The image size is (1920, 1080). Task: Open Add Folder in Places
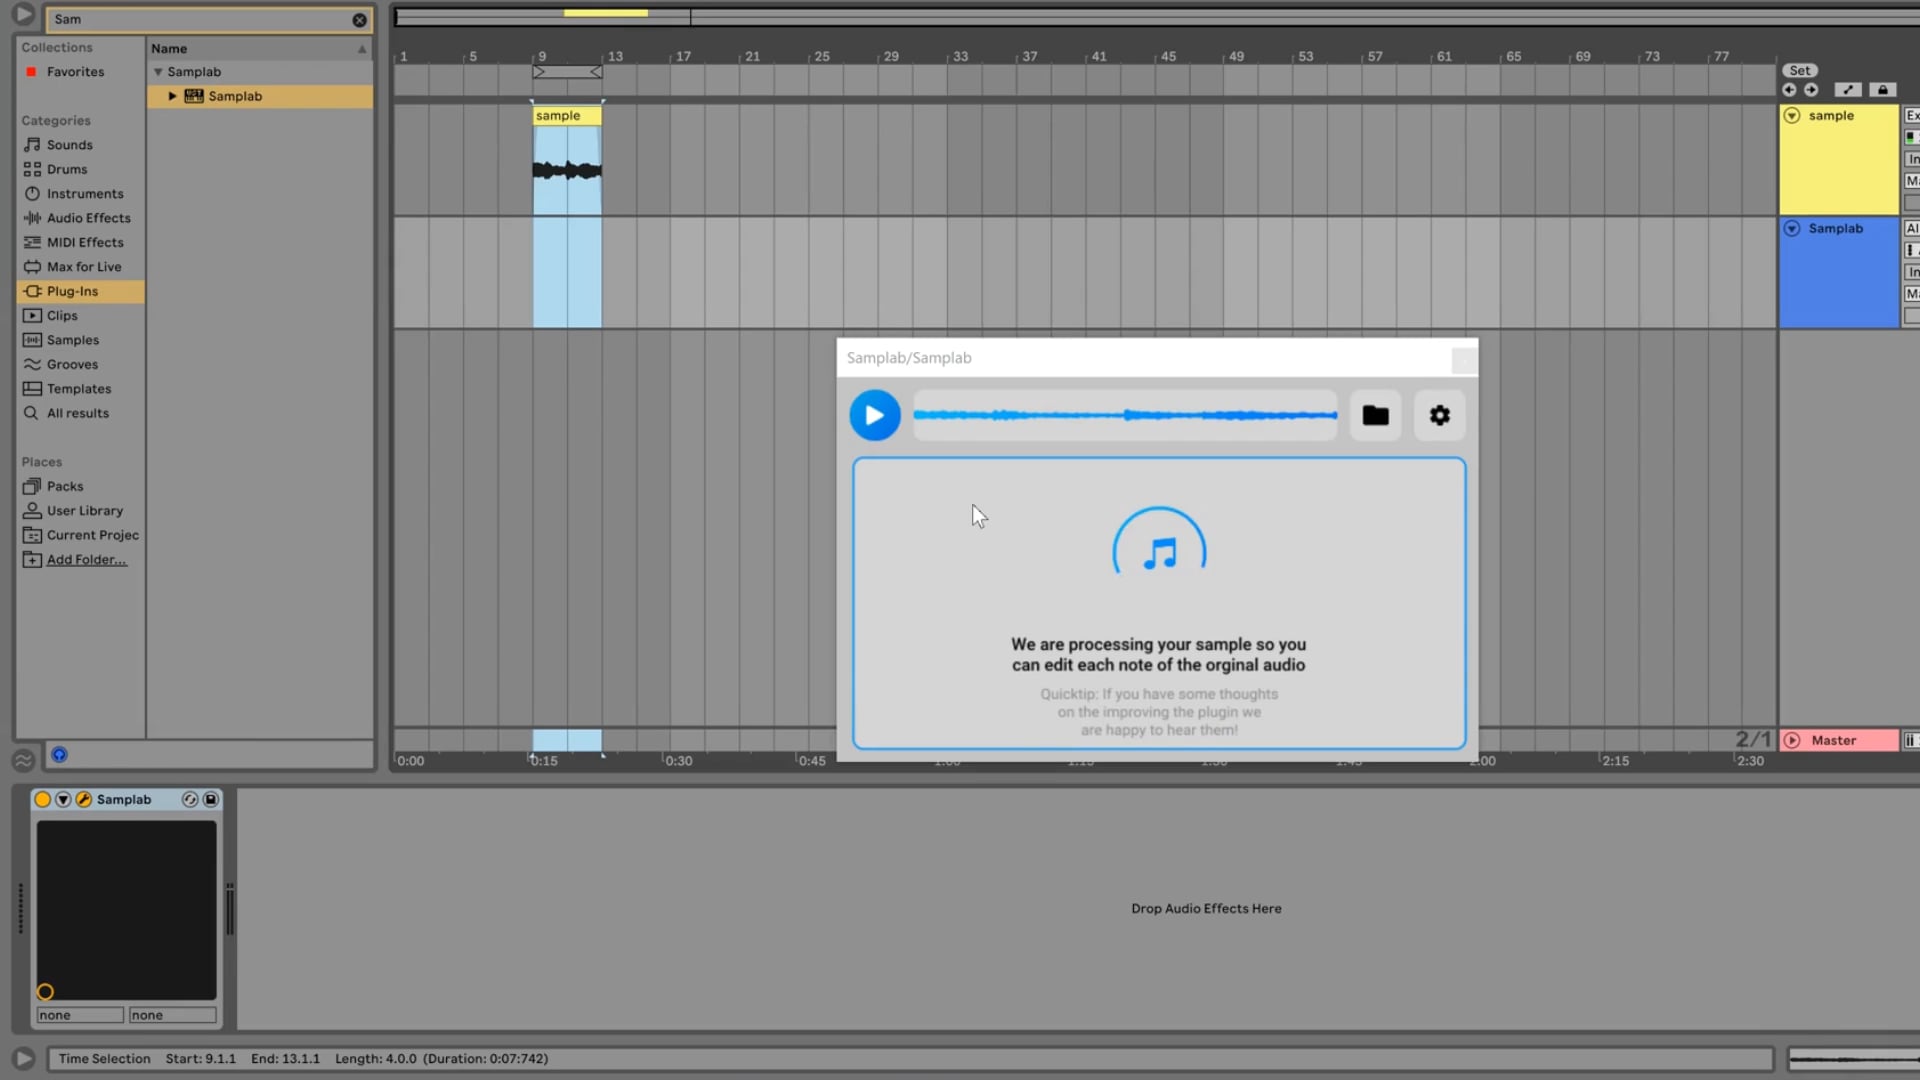pyautogui.click(x=84, y=559)
